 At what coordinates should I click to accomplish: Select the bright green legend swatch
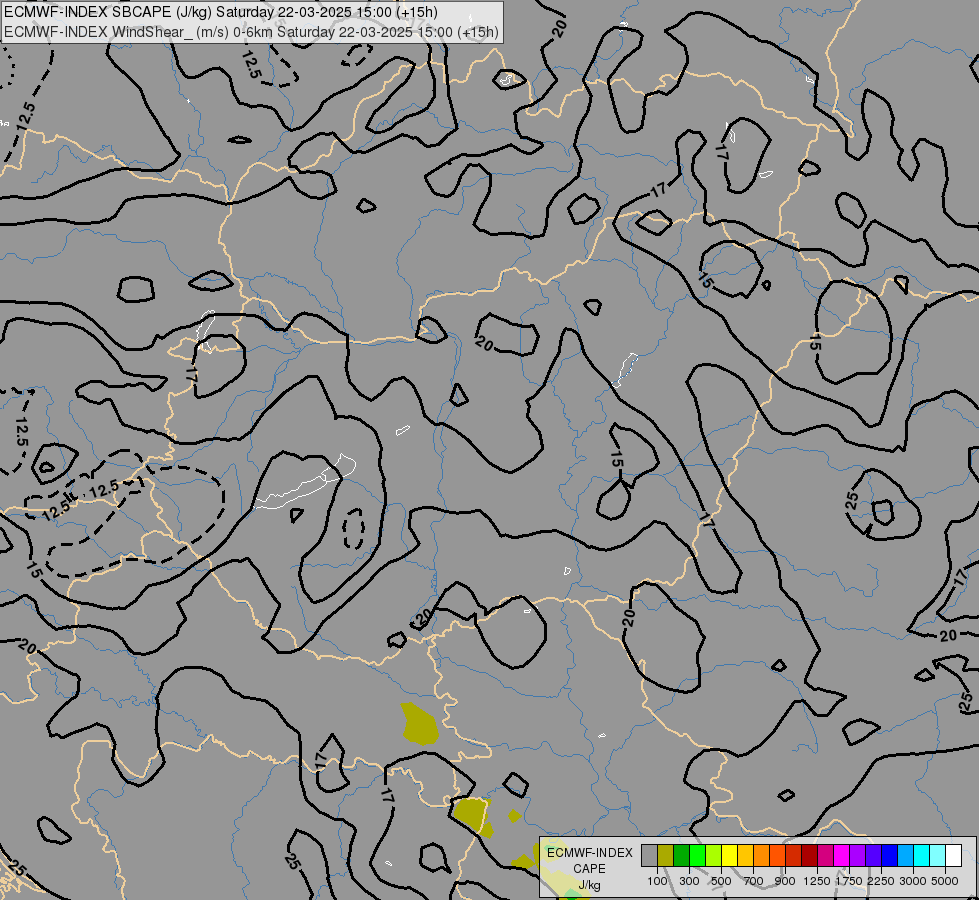click(697, 856)
